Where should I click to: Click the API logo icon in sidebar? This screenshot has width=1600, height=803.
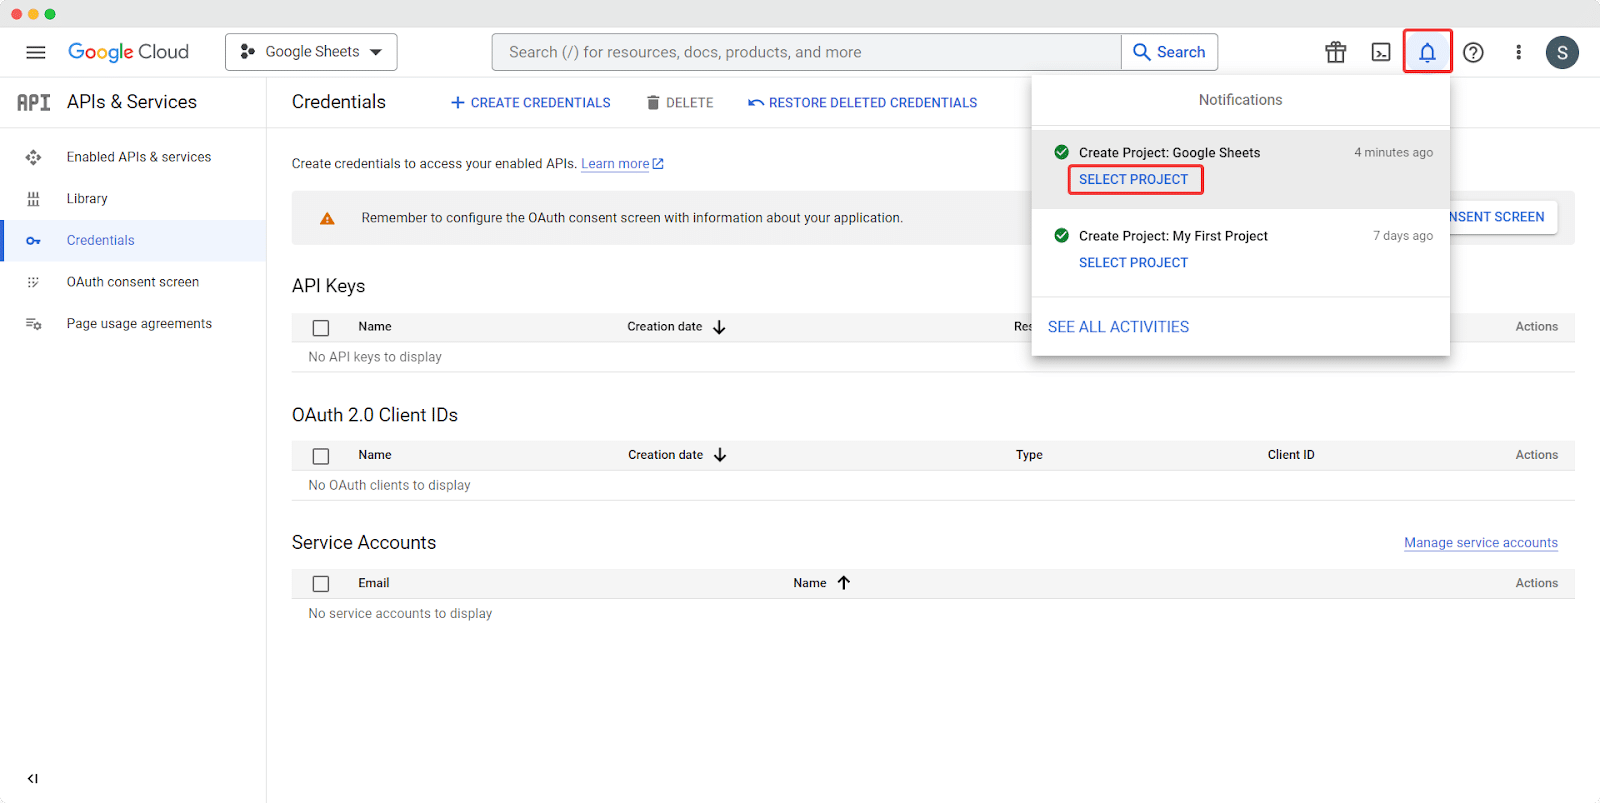34,102
